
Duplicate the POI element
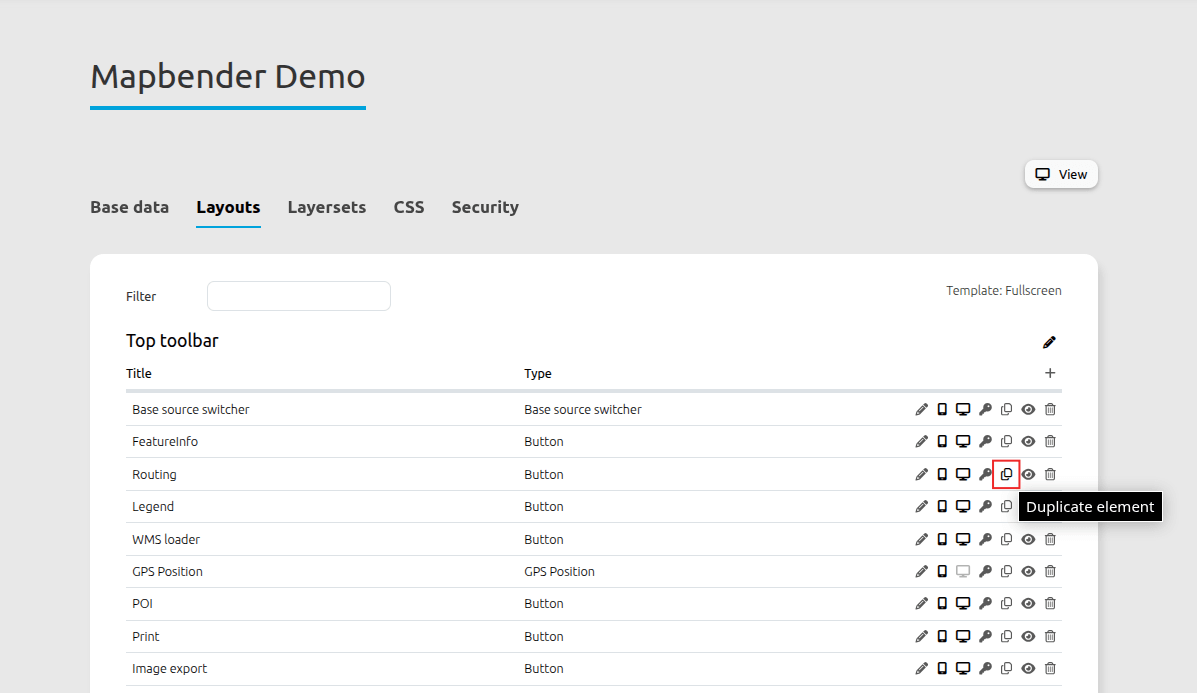click(x=1006, y=604)
